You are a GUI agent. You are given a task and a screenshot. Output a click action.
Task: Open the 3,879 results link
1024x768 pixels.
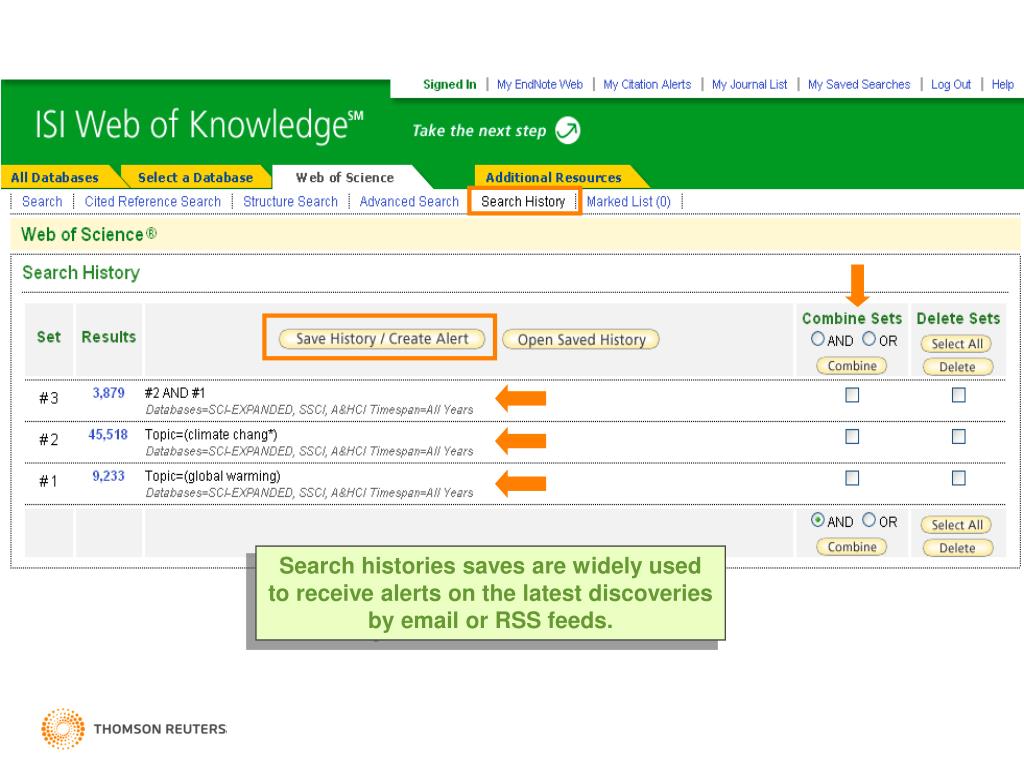(108, 393)
